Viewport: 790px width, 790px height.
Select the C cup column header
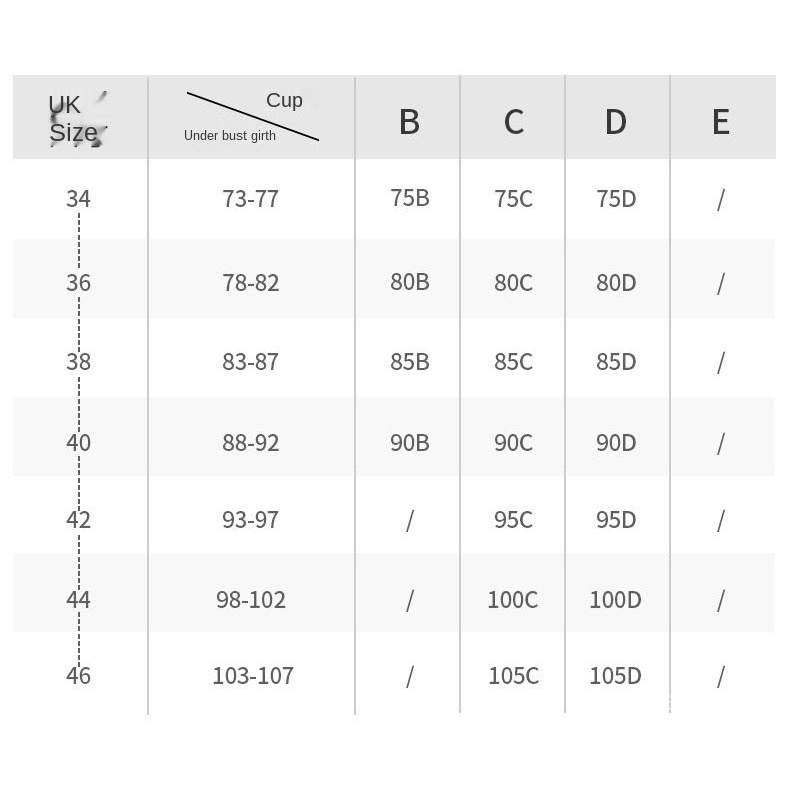pyautogui.click(x=513, y=122)
